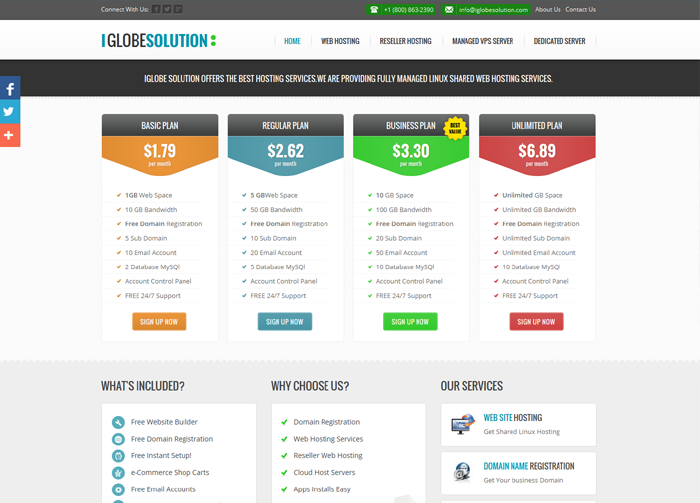Go to the Reseller Hosting menu

click(x=405, y=41)
